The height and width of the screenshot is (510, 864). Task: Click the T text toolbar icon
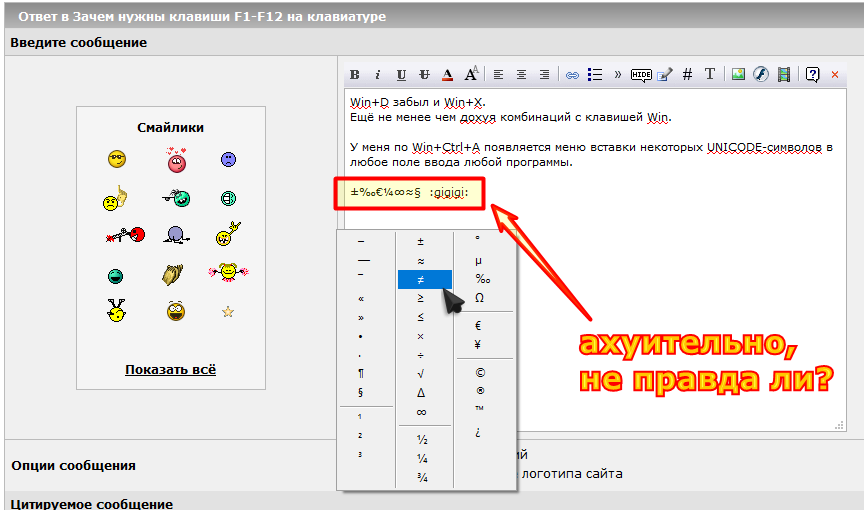[x=710, y=74]
